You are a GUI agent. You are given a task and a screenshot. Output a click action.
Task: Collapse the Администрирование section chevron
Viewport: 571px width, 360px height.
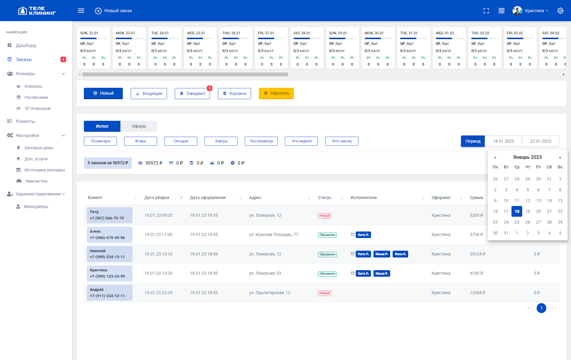[x=63, y=194]
